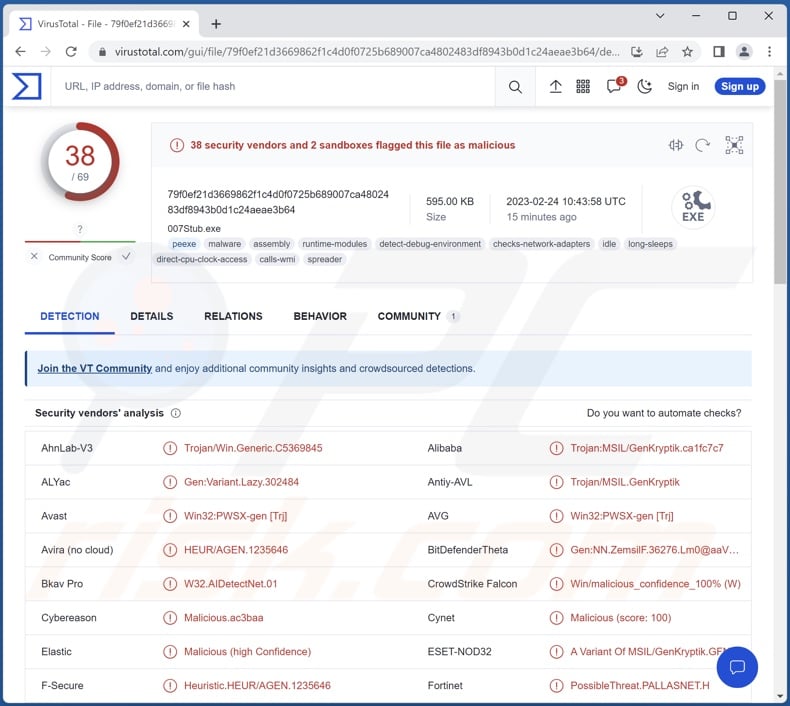Viewport: 790px width, 706px height.
Task: Click the Gen:Variant.Lazy.302484 detection
Action: [x=241, y=482]
